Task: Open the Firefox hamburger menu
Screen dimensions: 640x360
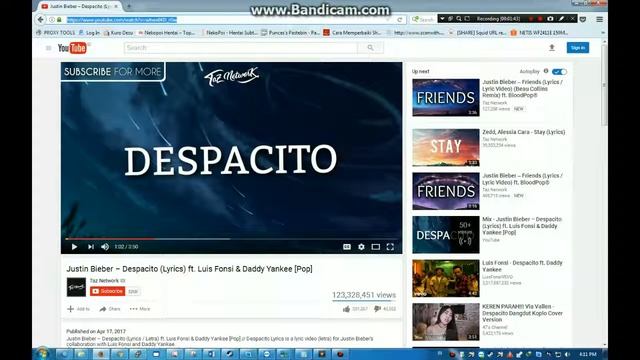Action: coord(600,19)
